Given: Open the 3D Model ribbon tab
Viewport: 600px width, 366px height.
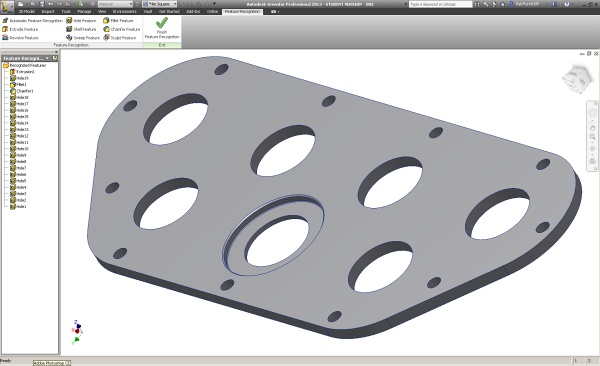Looking at the screenshot, I should pyautogui.click(x=26, y=11).
